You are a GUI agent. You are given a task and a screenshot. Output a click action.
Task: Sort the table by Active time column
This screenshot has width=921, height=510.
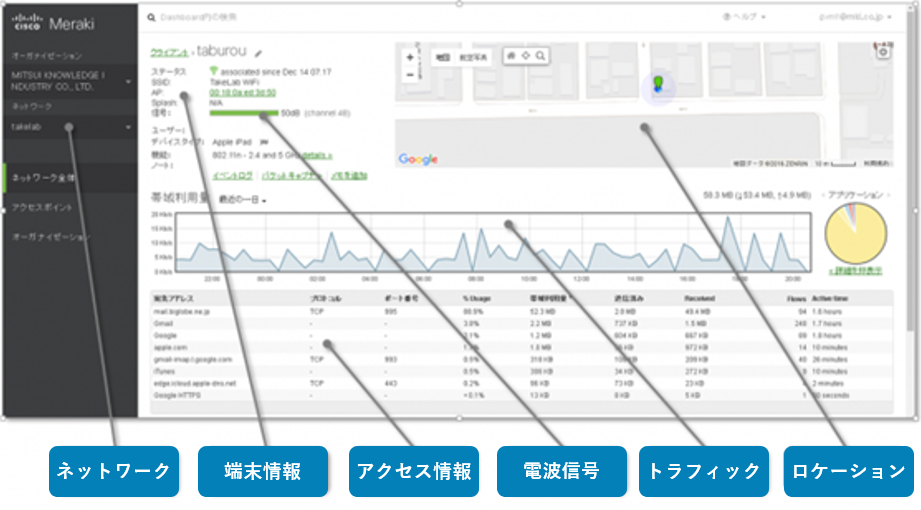[829, 299]
